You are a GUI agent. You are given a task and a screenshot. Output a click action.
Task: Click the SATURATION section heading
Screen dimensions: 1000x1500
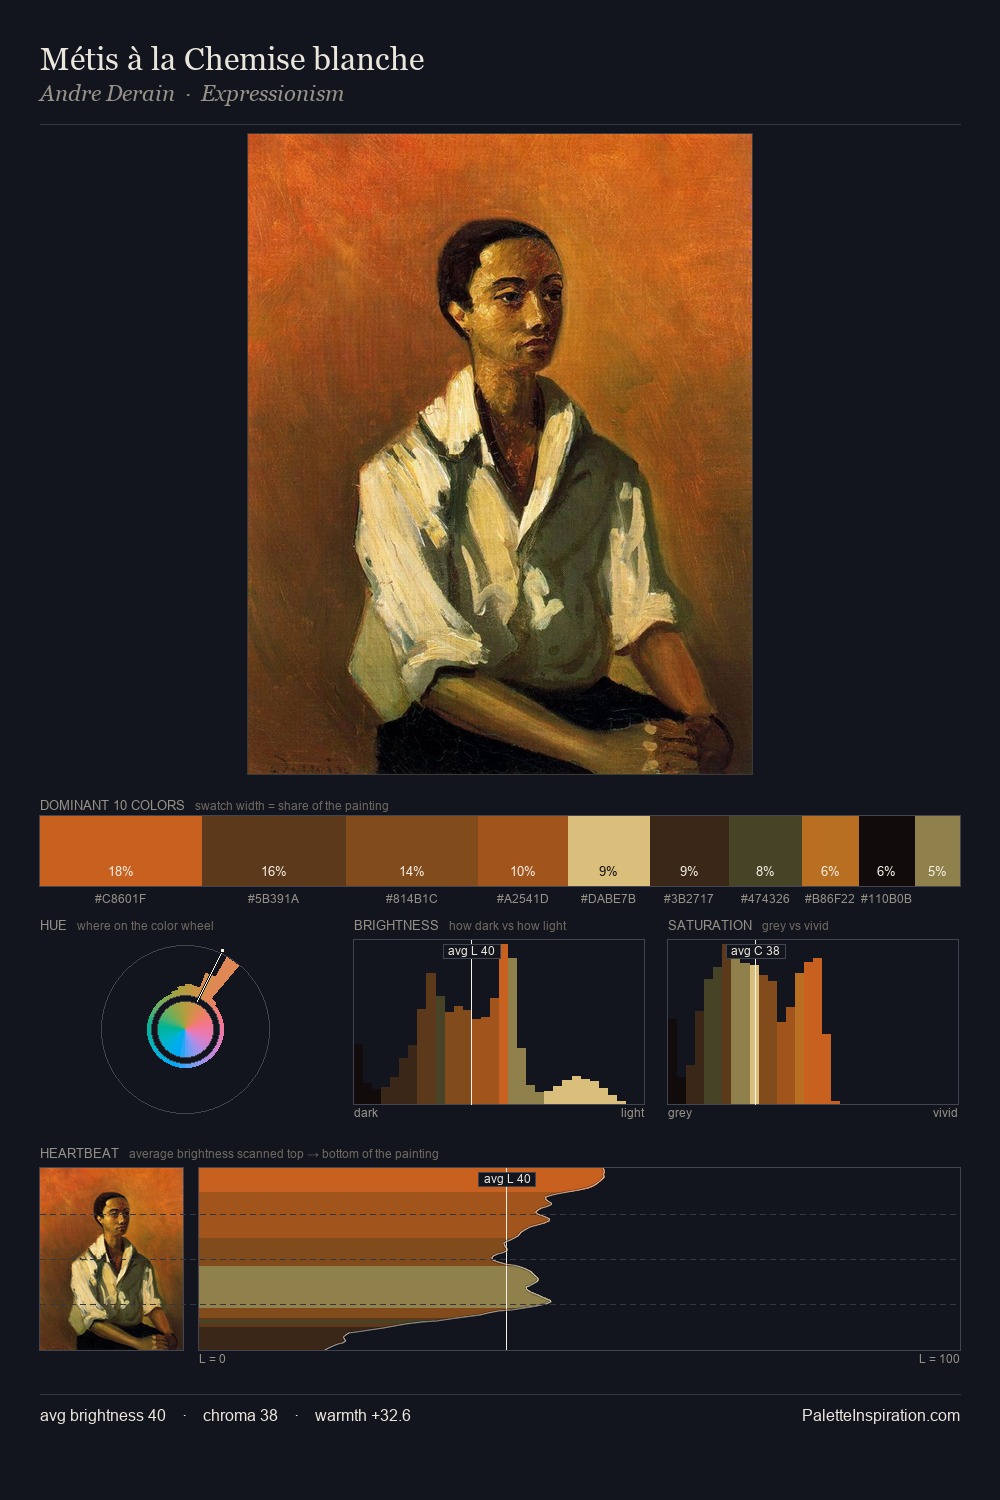[710, 925]
